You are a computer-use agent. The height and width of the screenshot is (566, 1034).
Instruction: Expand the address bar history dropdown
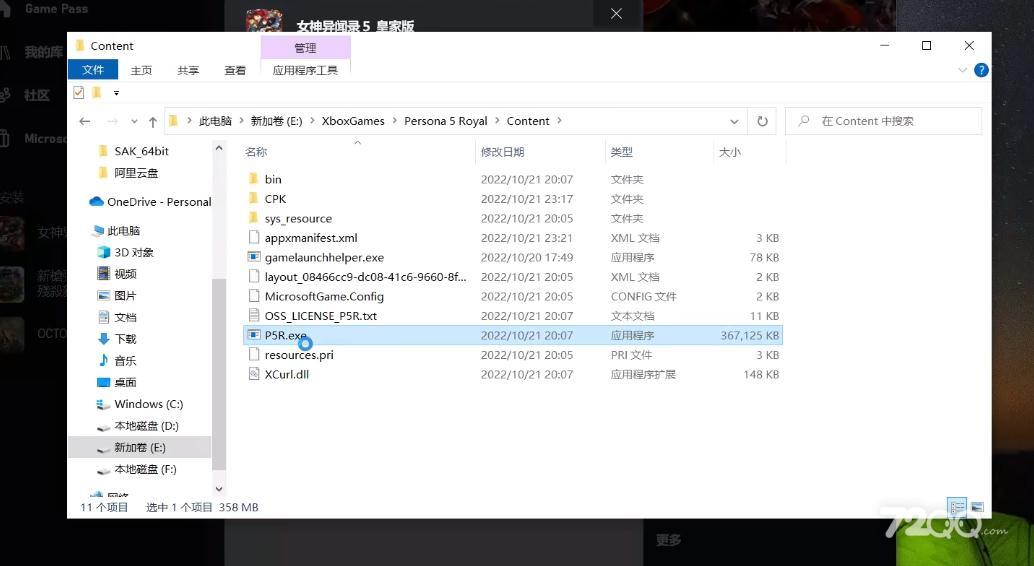(734, 121)
